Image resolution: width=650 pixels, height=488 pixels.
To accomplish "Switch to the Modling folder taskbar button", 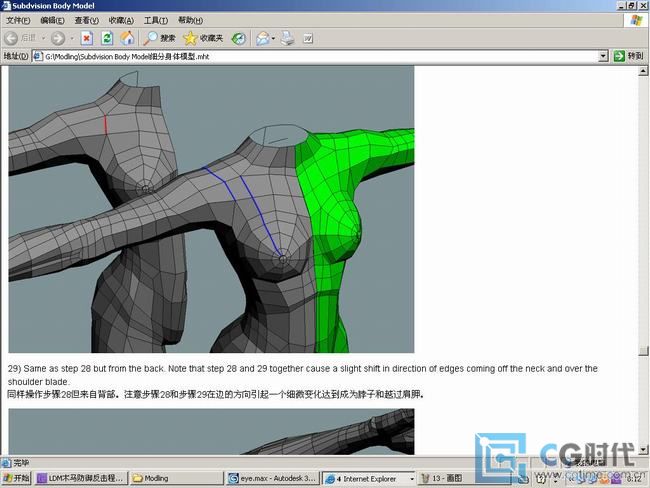I will click(176, 478).
